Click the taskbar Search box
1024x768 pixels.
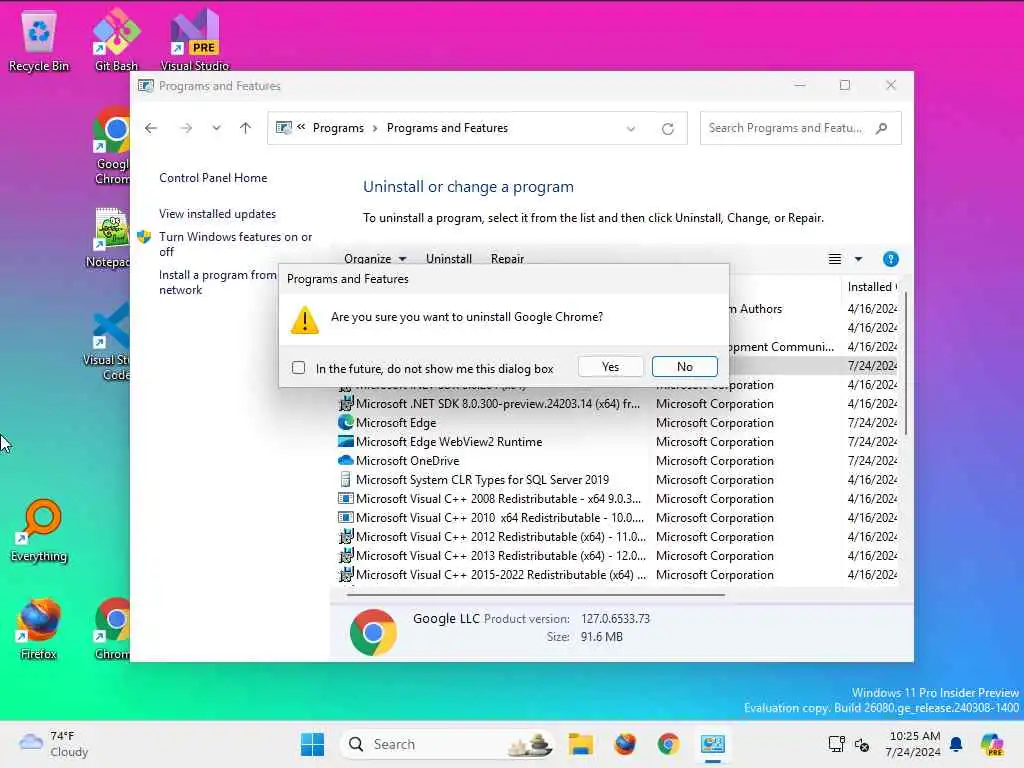pyautogui.click(x=447, y=744)
